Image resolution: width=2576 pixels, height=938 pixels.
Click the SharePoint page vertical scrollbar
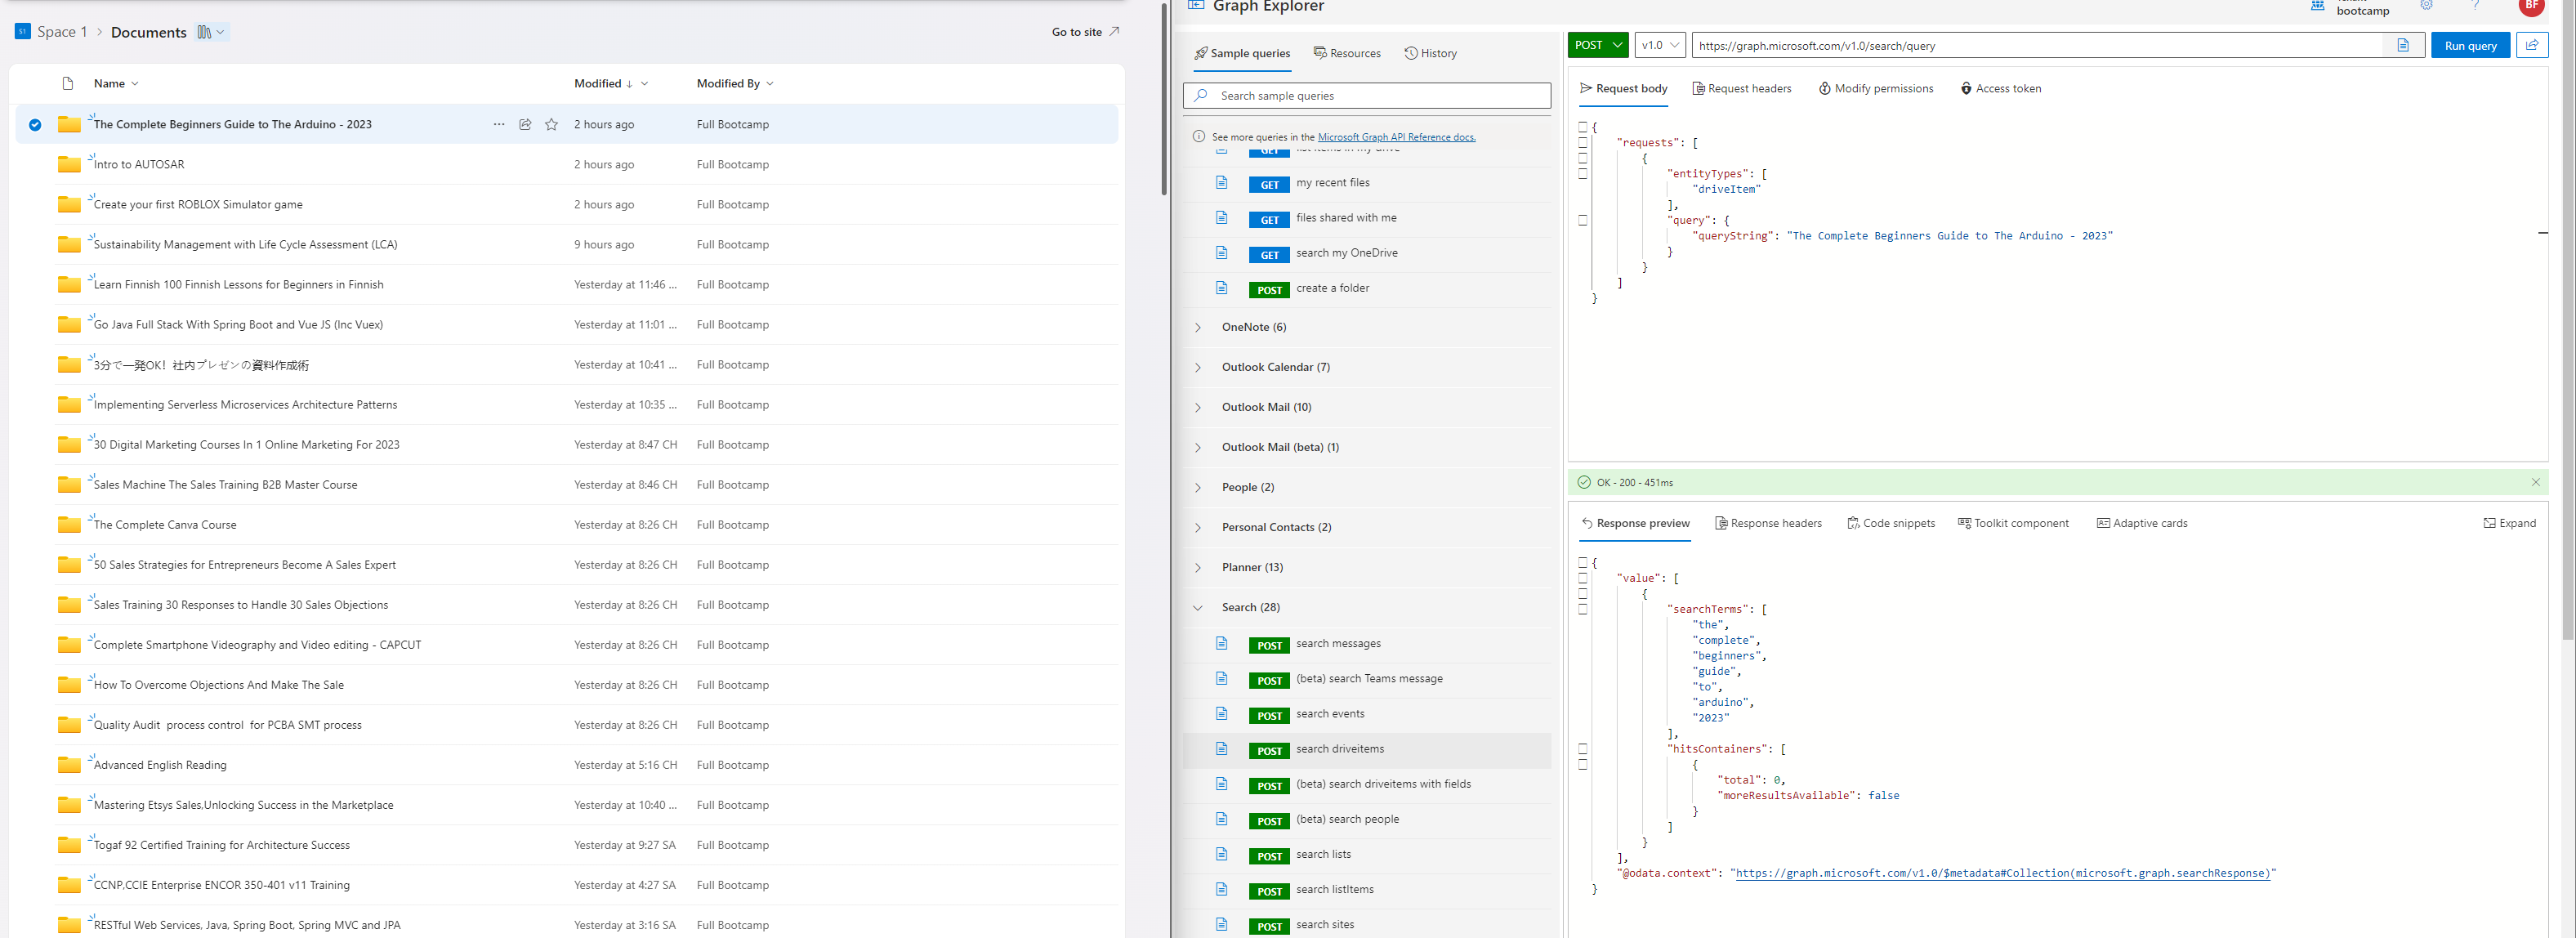[x=1163, y=100]
